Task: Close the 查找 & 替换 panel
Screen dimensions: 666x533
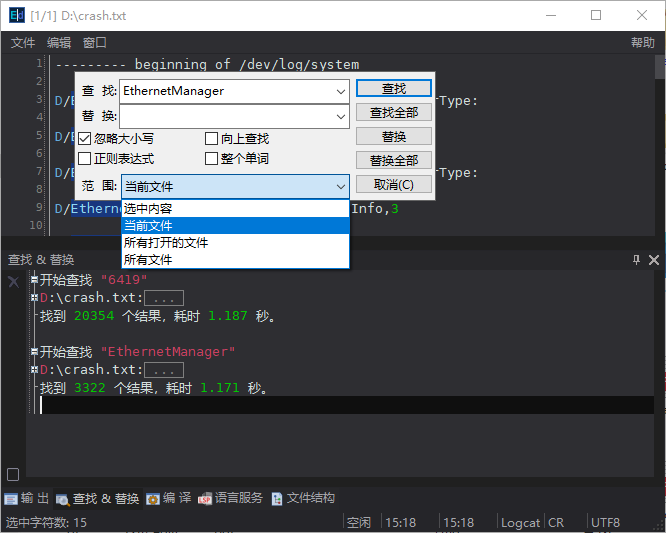Action: click(654, 259)
